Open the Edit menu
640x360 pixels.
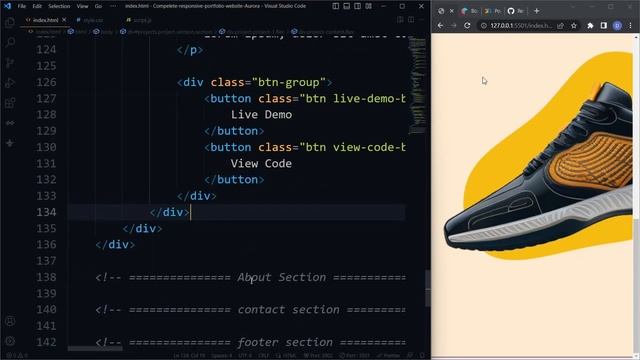click(x=37, y=6)
